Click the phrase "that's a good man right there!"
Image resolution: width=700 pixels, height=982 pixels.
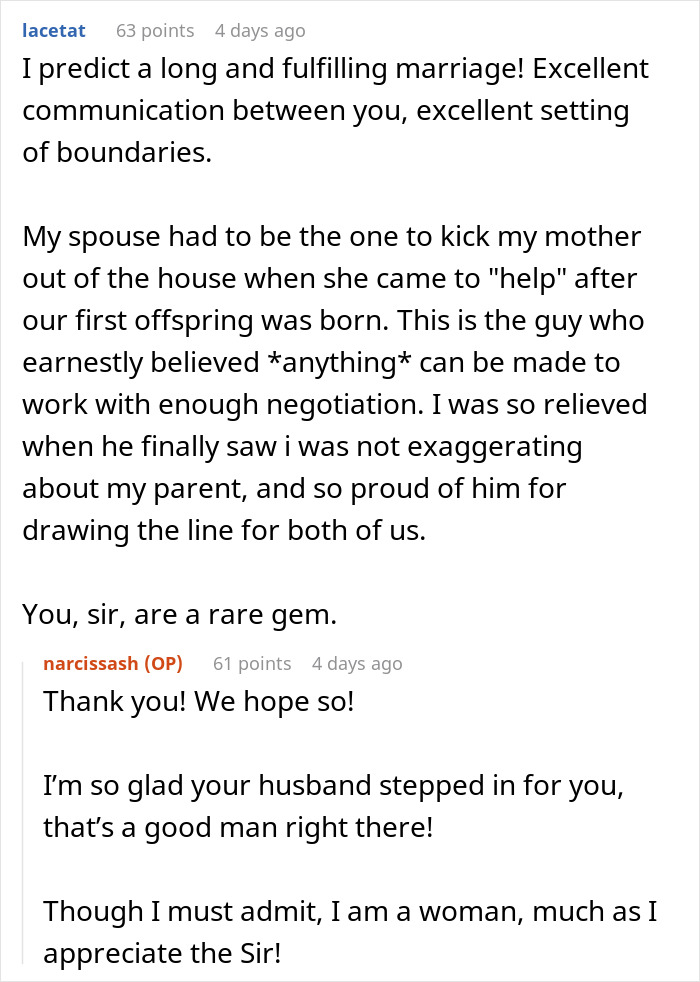pos(238,828)
